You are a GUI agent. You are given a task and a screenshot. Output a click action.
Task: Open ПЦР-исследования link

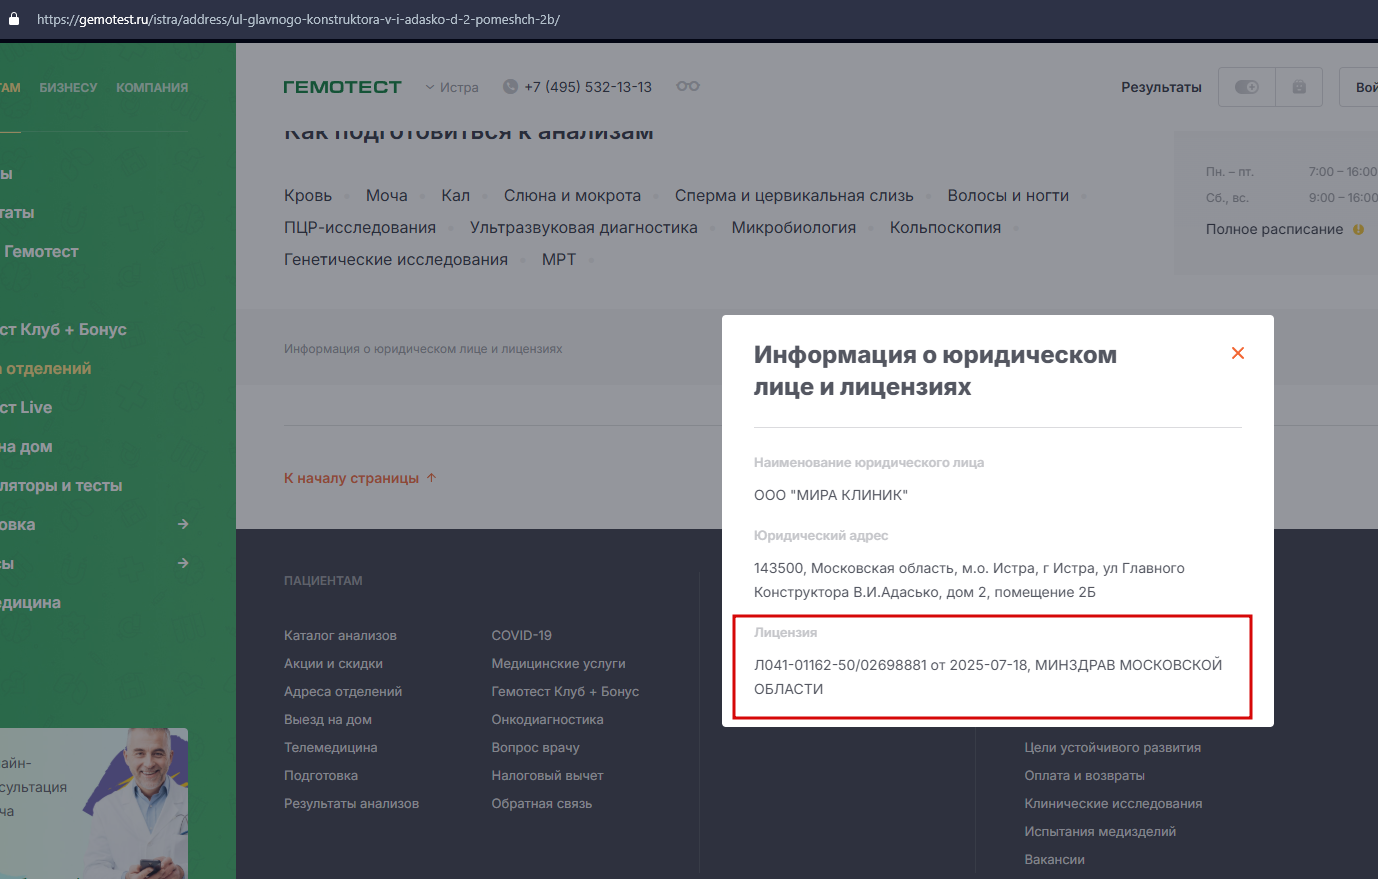360,228
